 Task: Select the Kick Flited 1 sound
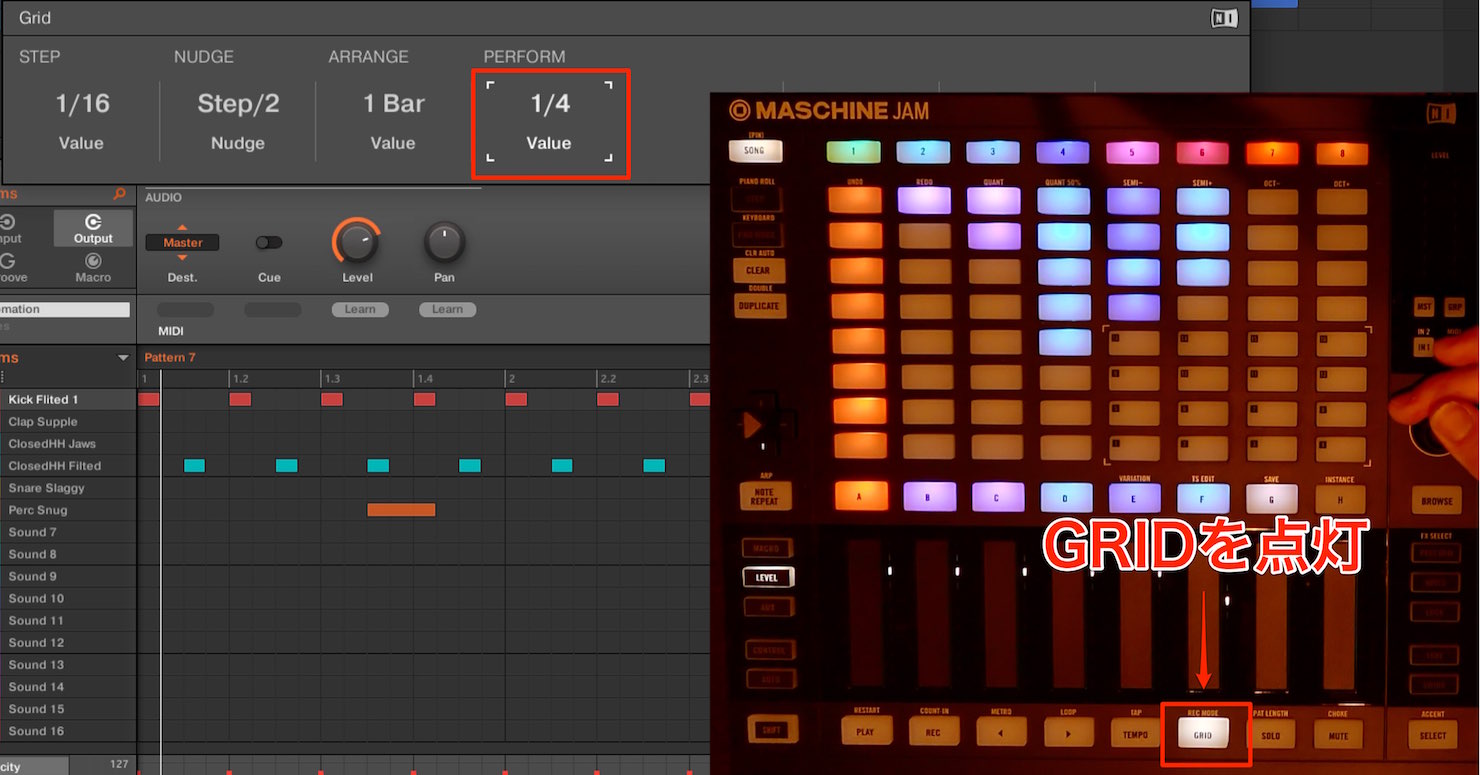coord(68,400)
